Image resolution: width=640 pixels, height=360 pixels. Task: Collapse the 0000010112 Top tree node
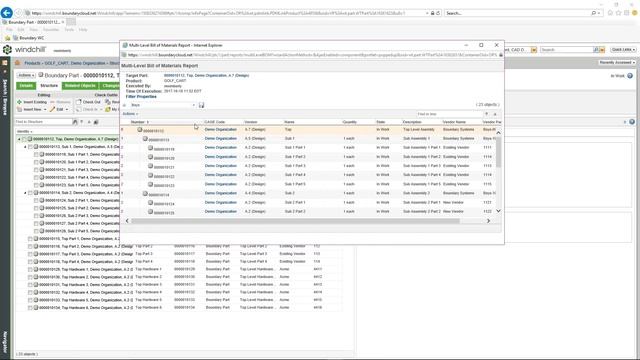tap(19, 139)
